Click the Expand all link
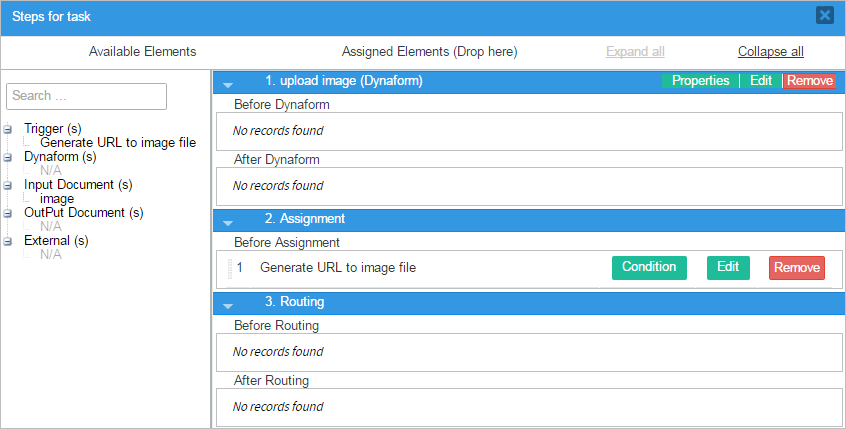 [x=635, y=52]
